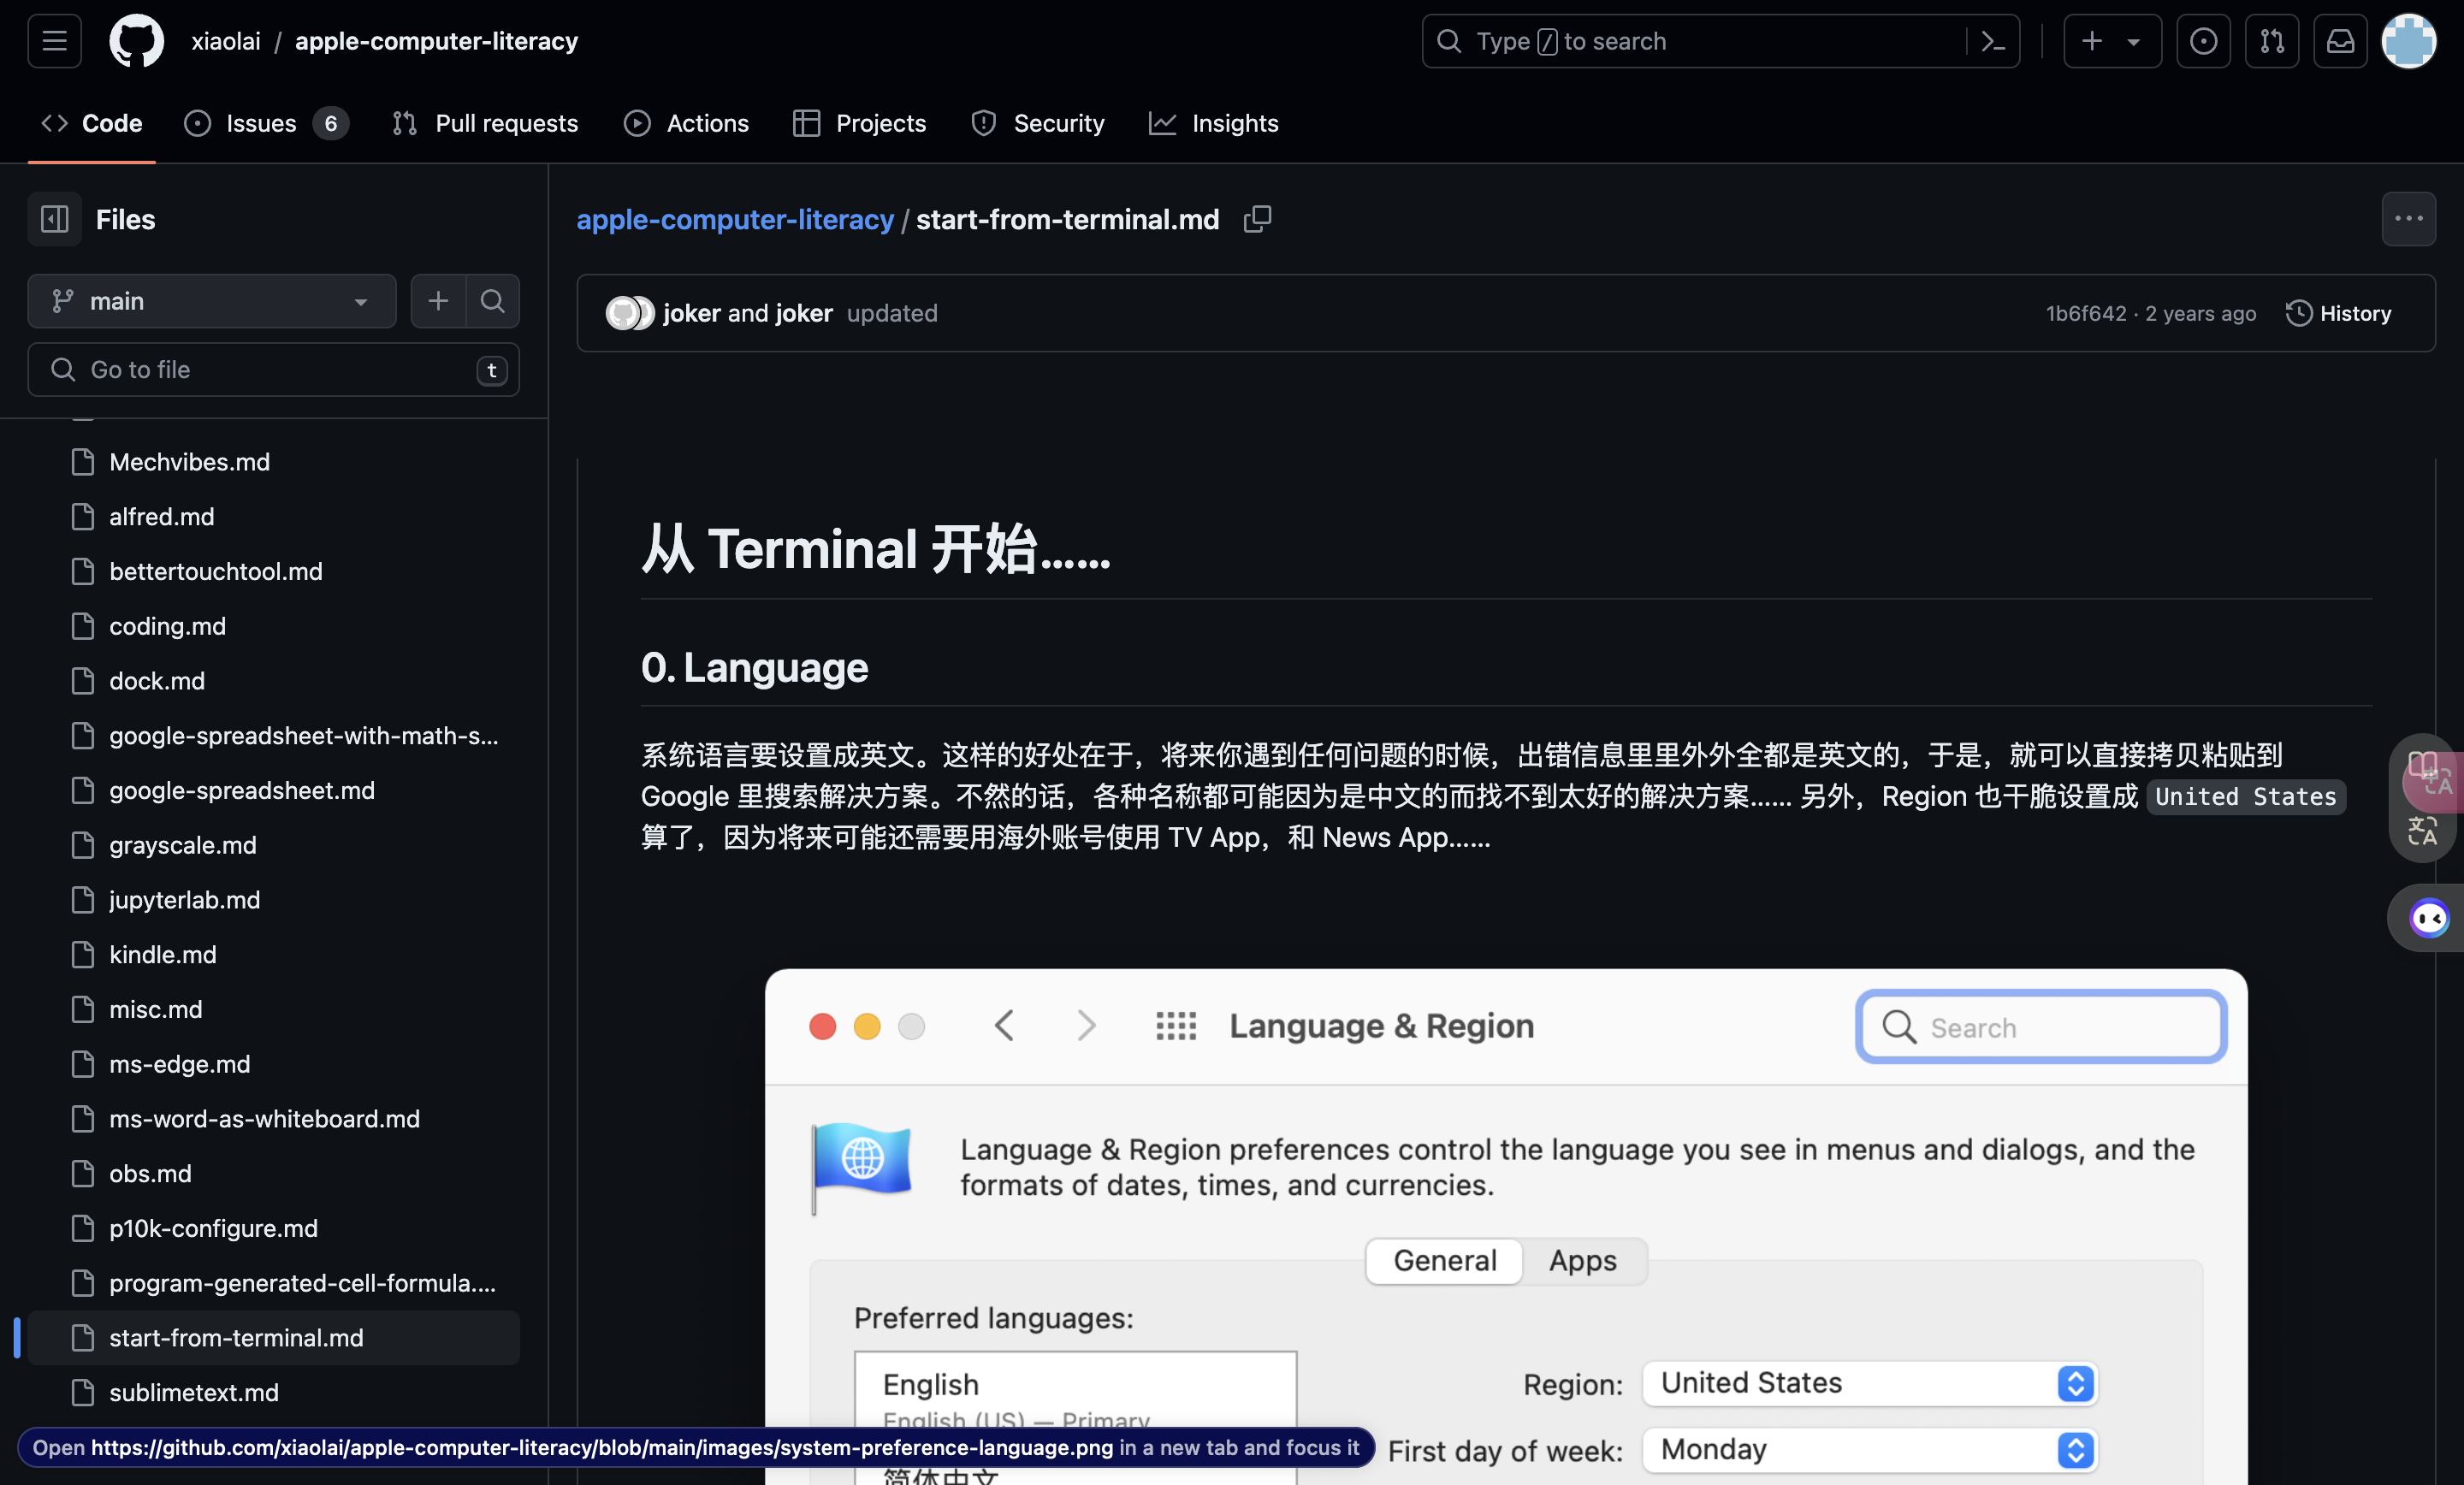View file commit History
2464x1485 pixels.
click(2338, 313)
